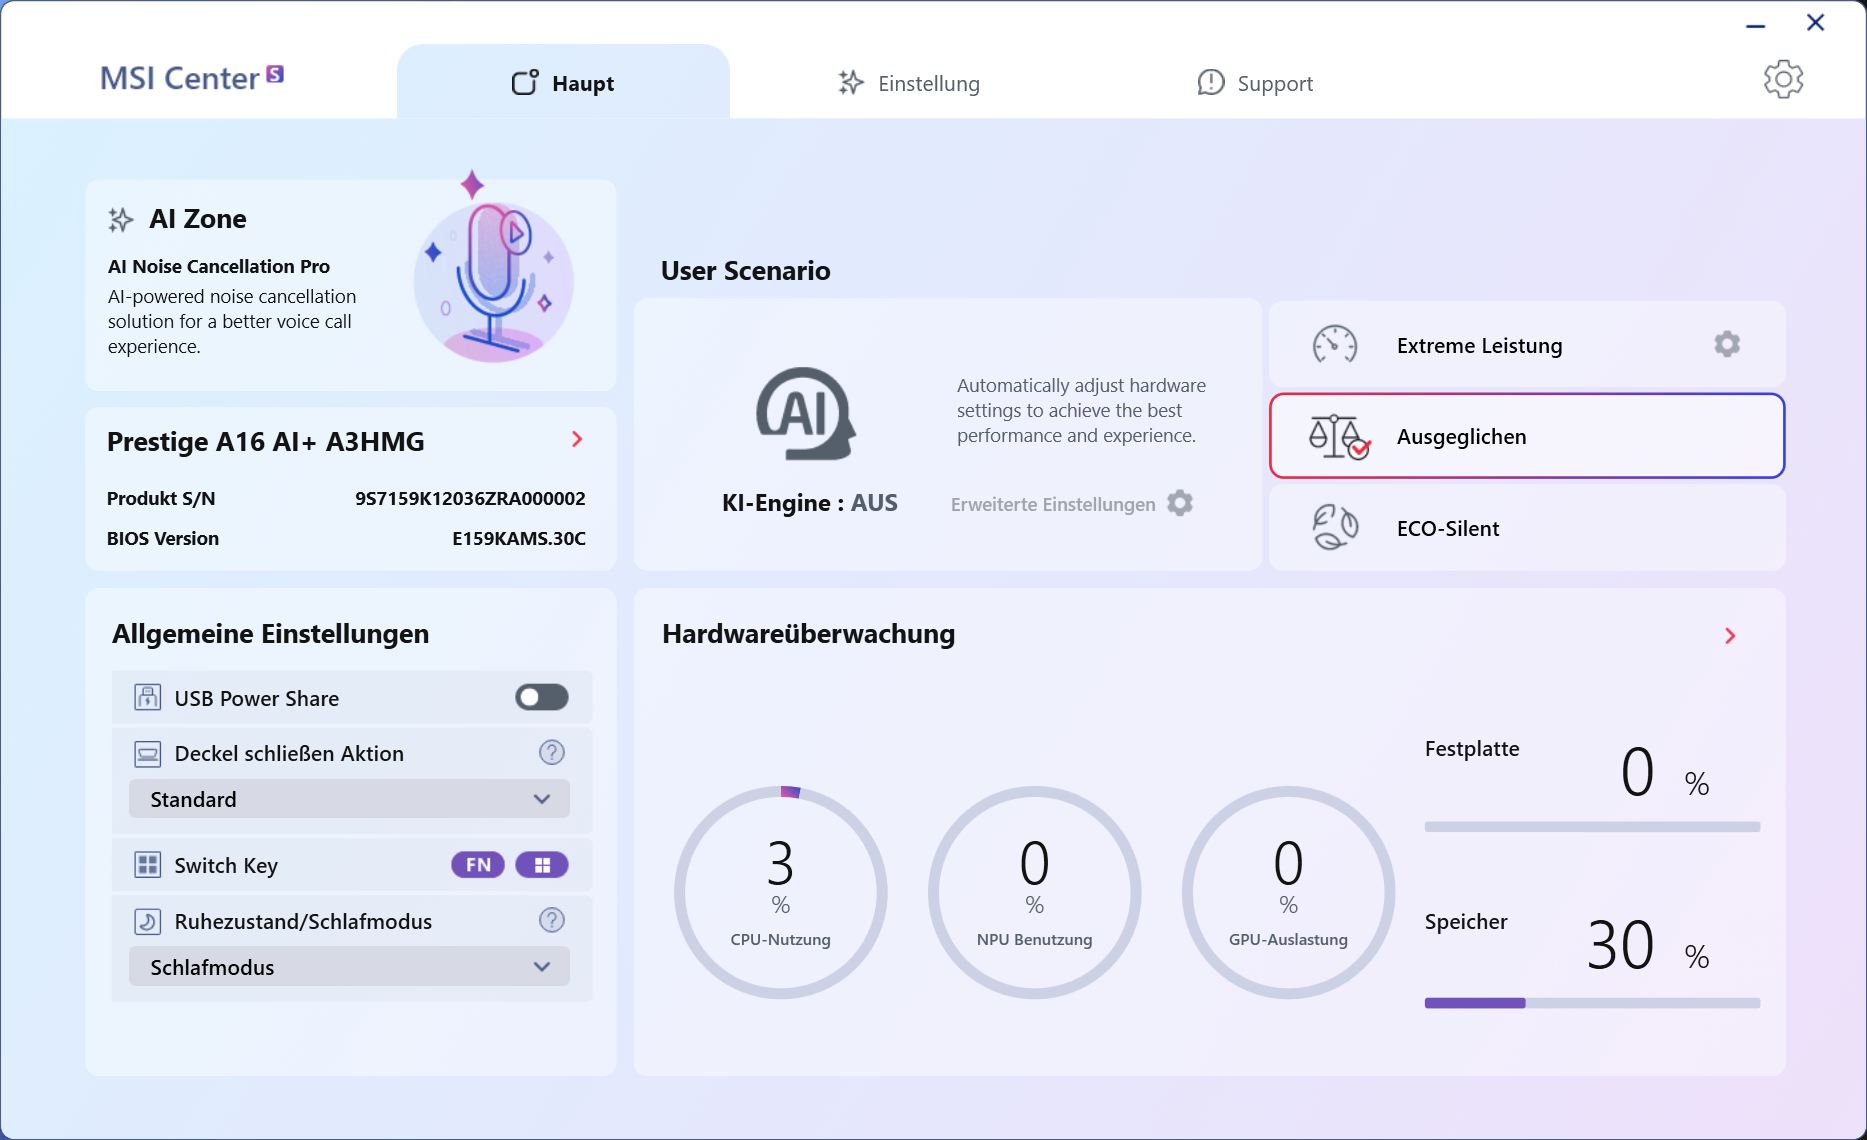Click the Festplatte label
The width and height of the screenshot is (1867, 1140).
[1472, 748]
